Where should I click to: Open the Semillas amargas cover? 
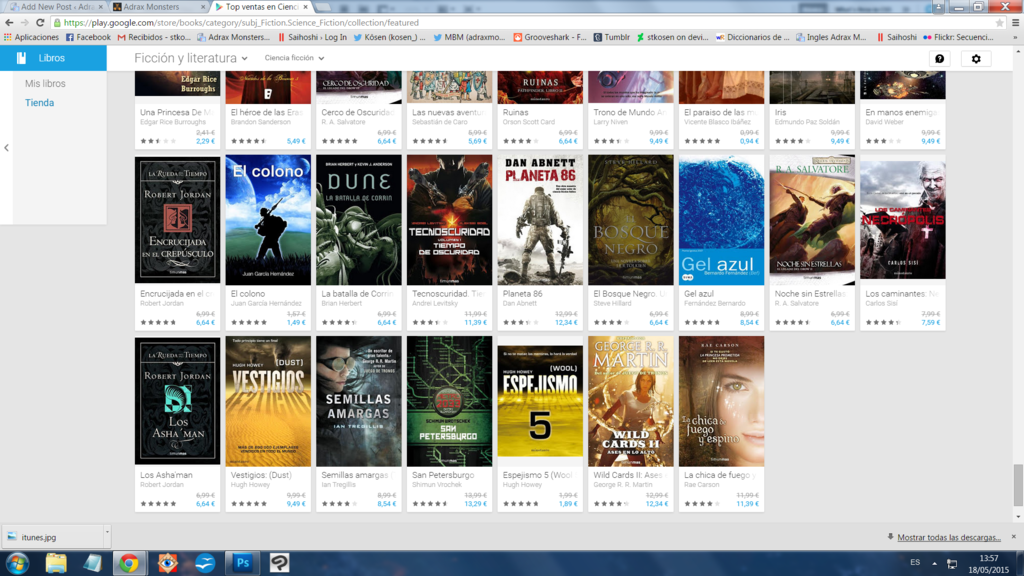pyautogui.click(x=359, y=401)
